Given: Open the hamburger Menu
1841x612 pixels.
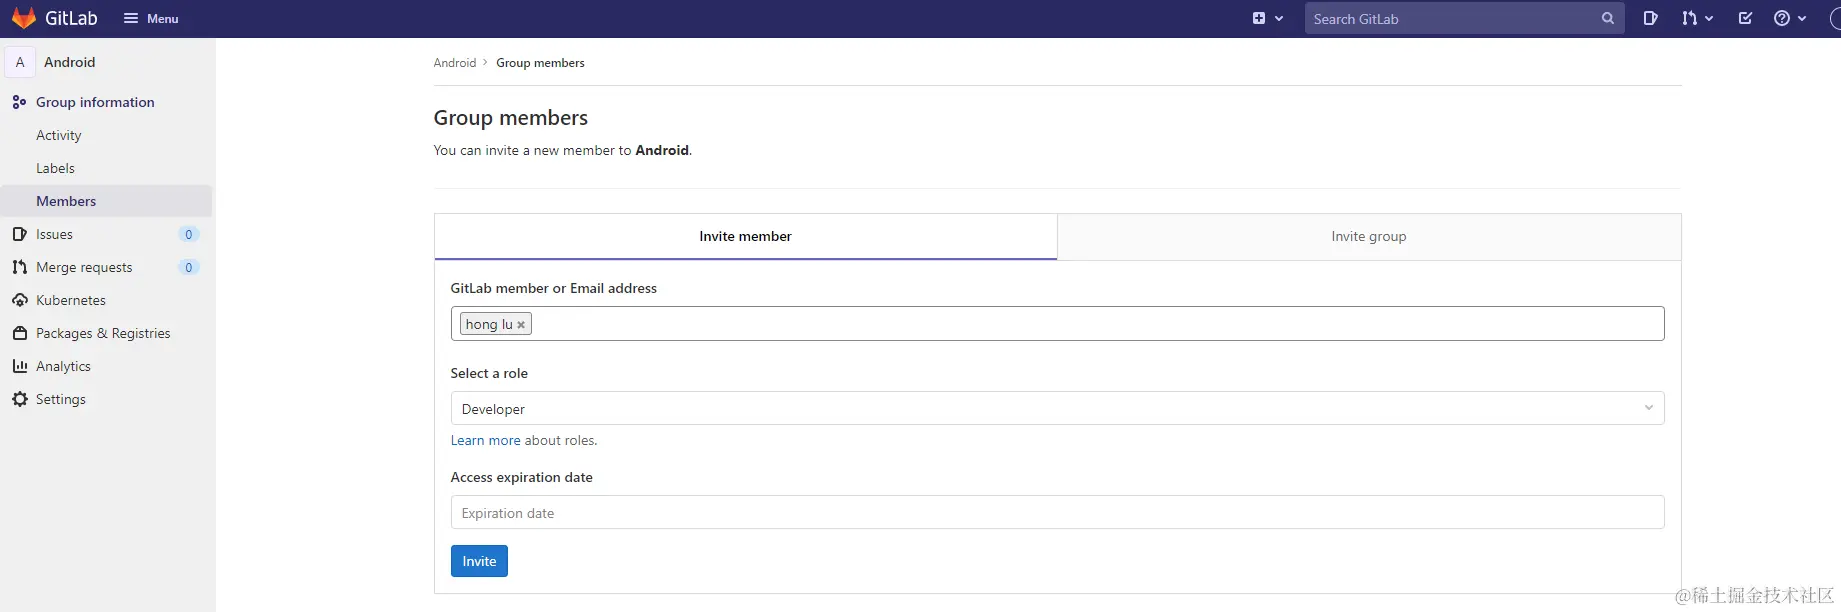Looking at the screenshot, I should pyautogui.click(x=151, y=18).
